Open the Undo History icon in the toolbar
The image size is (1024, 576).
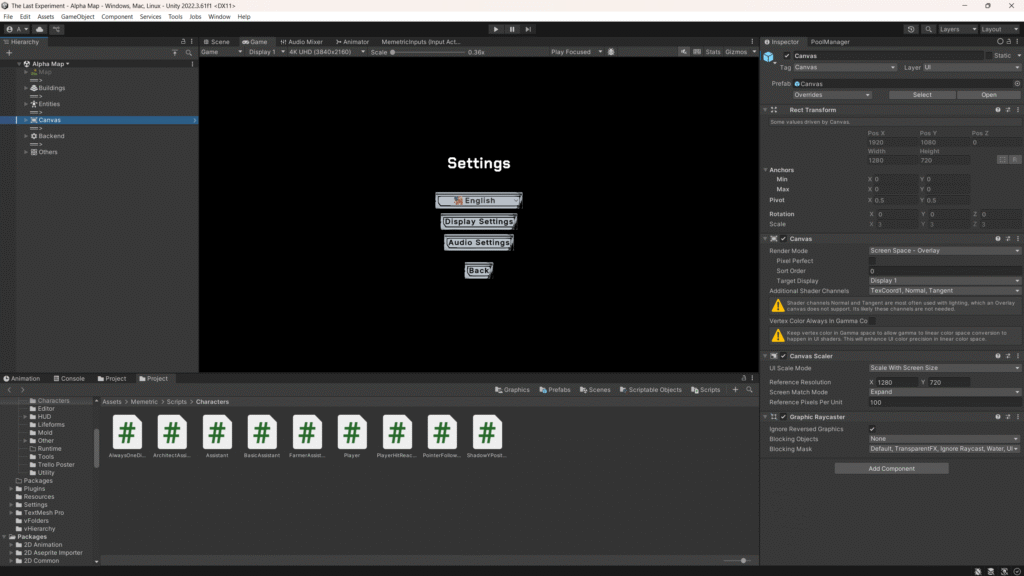coord(911,29)
